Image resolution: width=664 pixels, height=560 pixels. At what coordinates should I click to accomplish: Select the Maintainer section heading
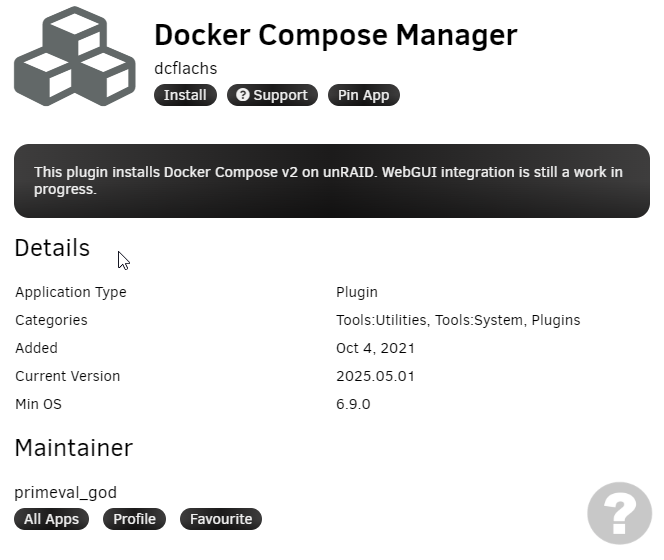tap(74, 448)
